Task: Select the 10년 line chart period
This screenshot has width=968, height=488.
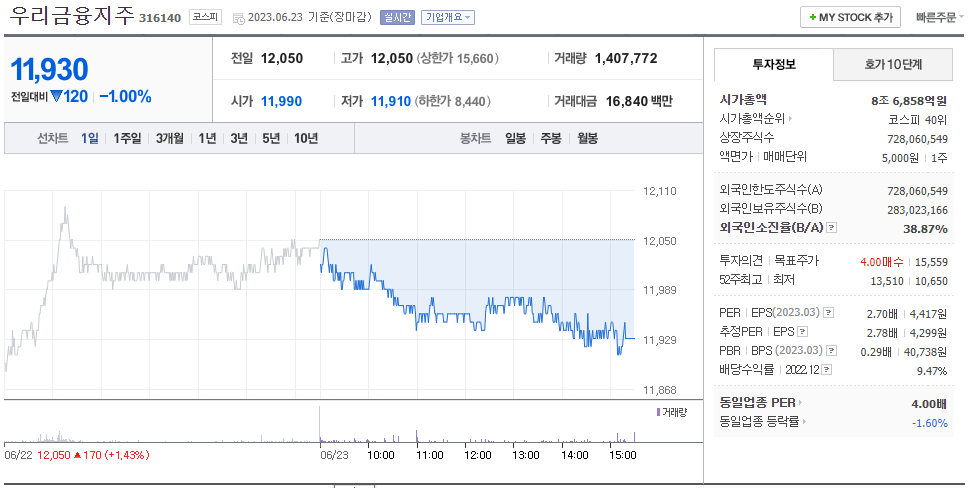Action: (306, 138)
